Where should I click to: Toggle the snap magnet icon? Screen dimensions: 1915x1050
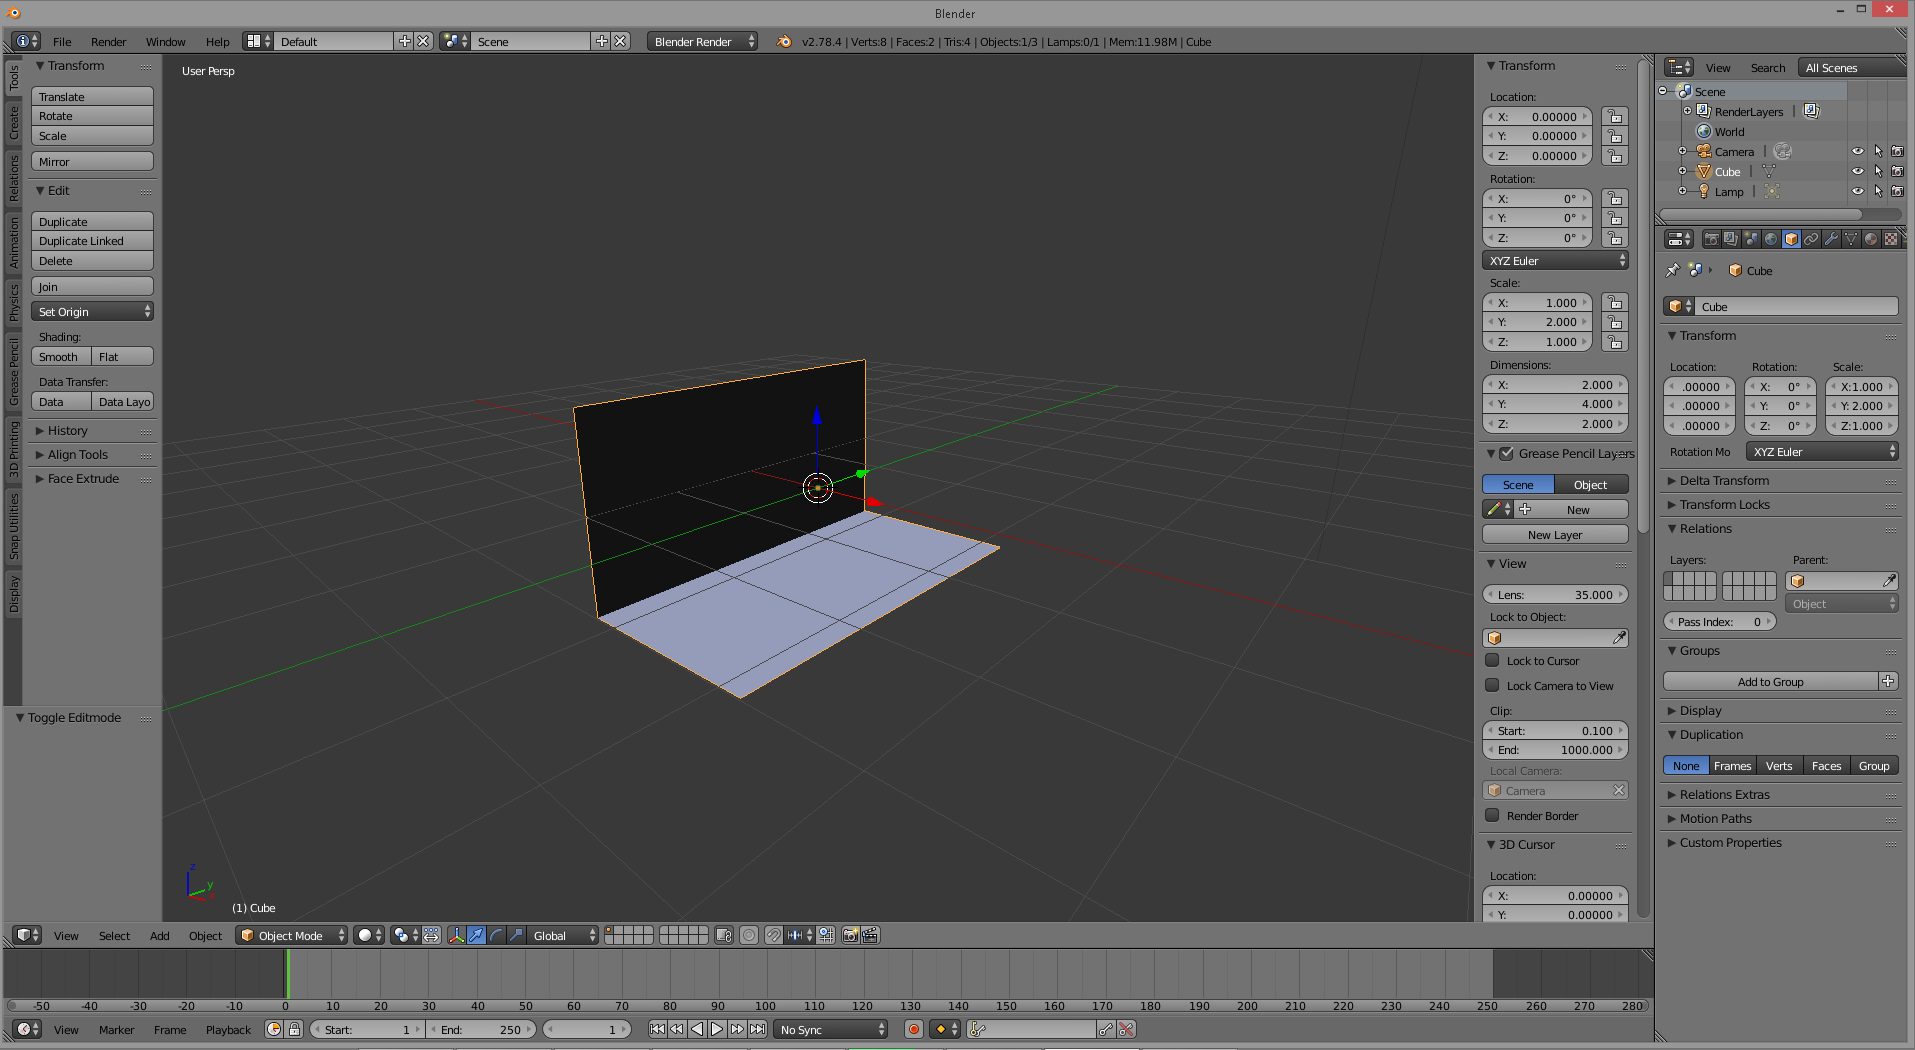774,935
